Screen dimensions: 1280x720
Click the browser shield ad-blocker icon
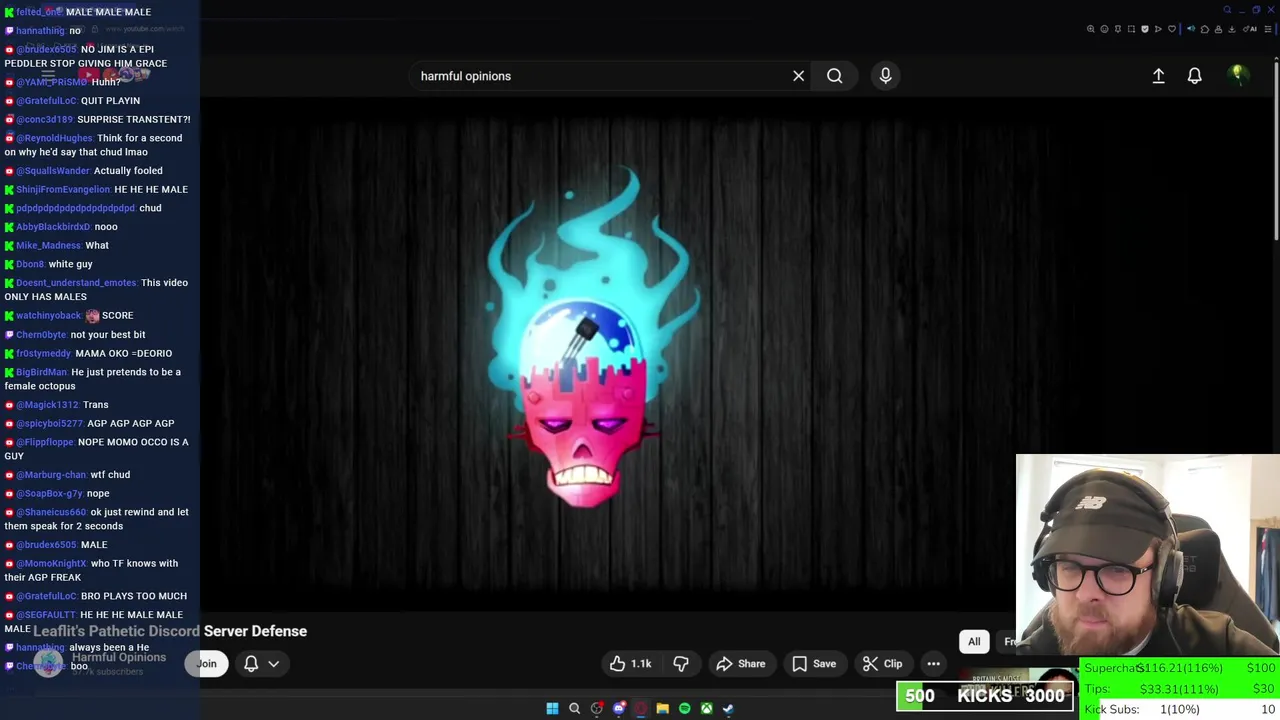(x=1145, y=29)
